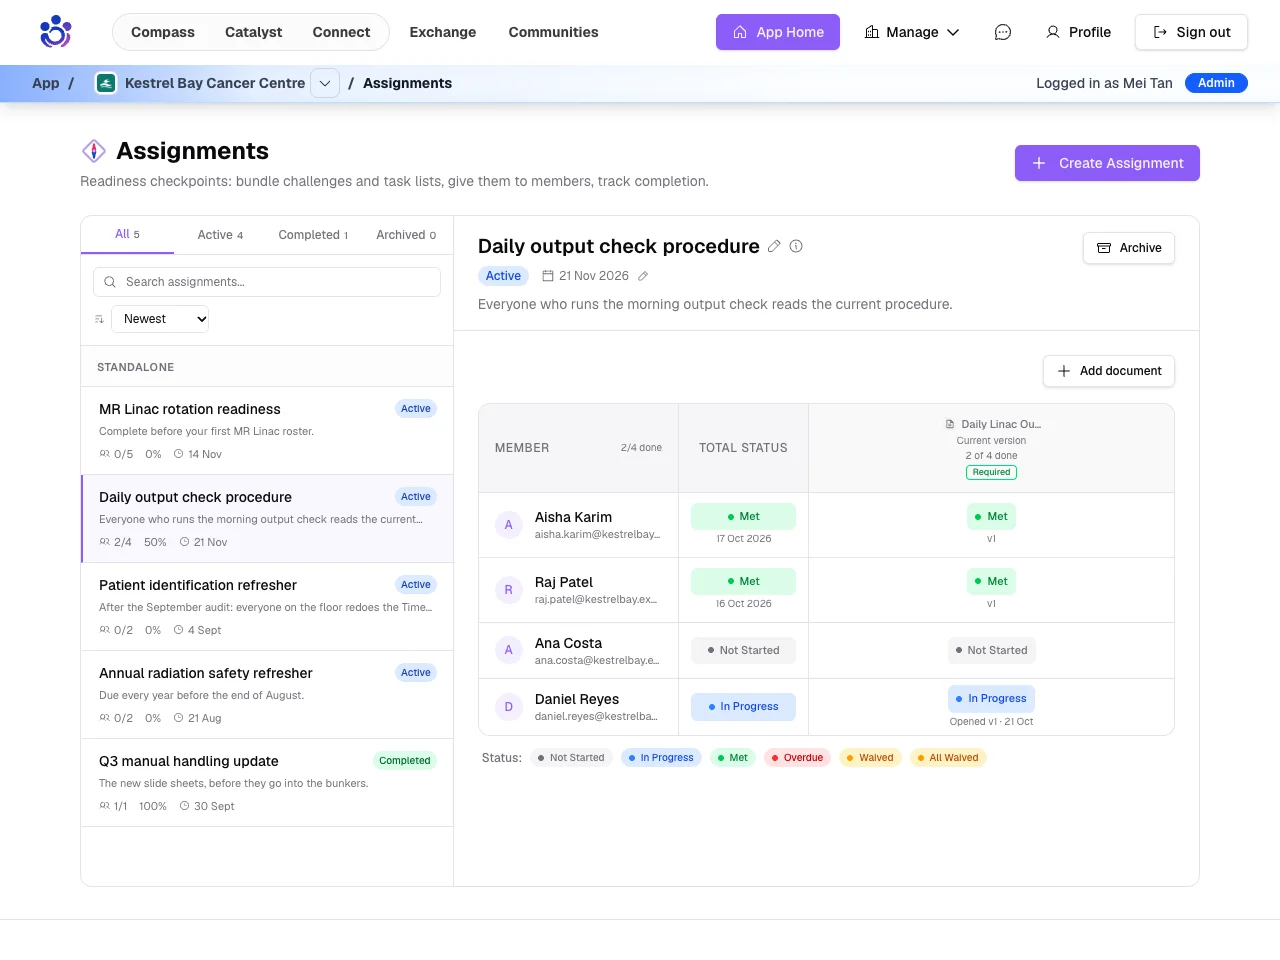
Task: Click the pencil icon beside assignment title
Action: pos(774,246)
